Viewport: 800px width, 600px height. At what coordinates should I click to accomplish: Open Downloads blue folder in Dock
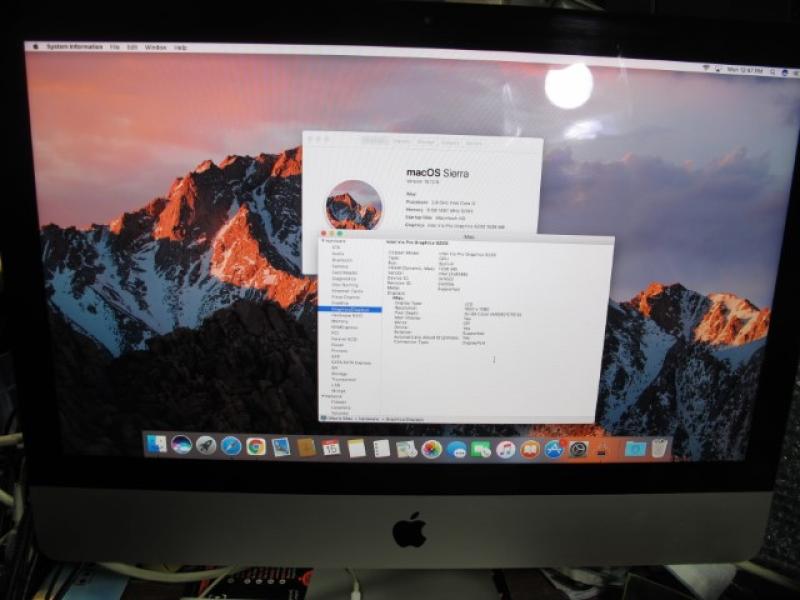[635, 449]
